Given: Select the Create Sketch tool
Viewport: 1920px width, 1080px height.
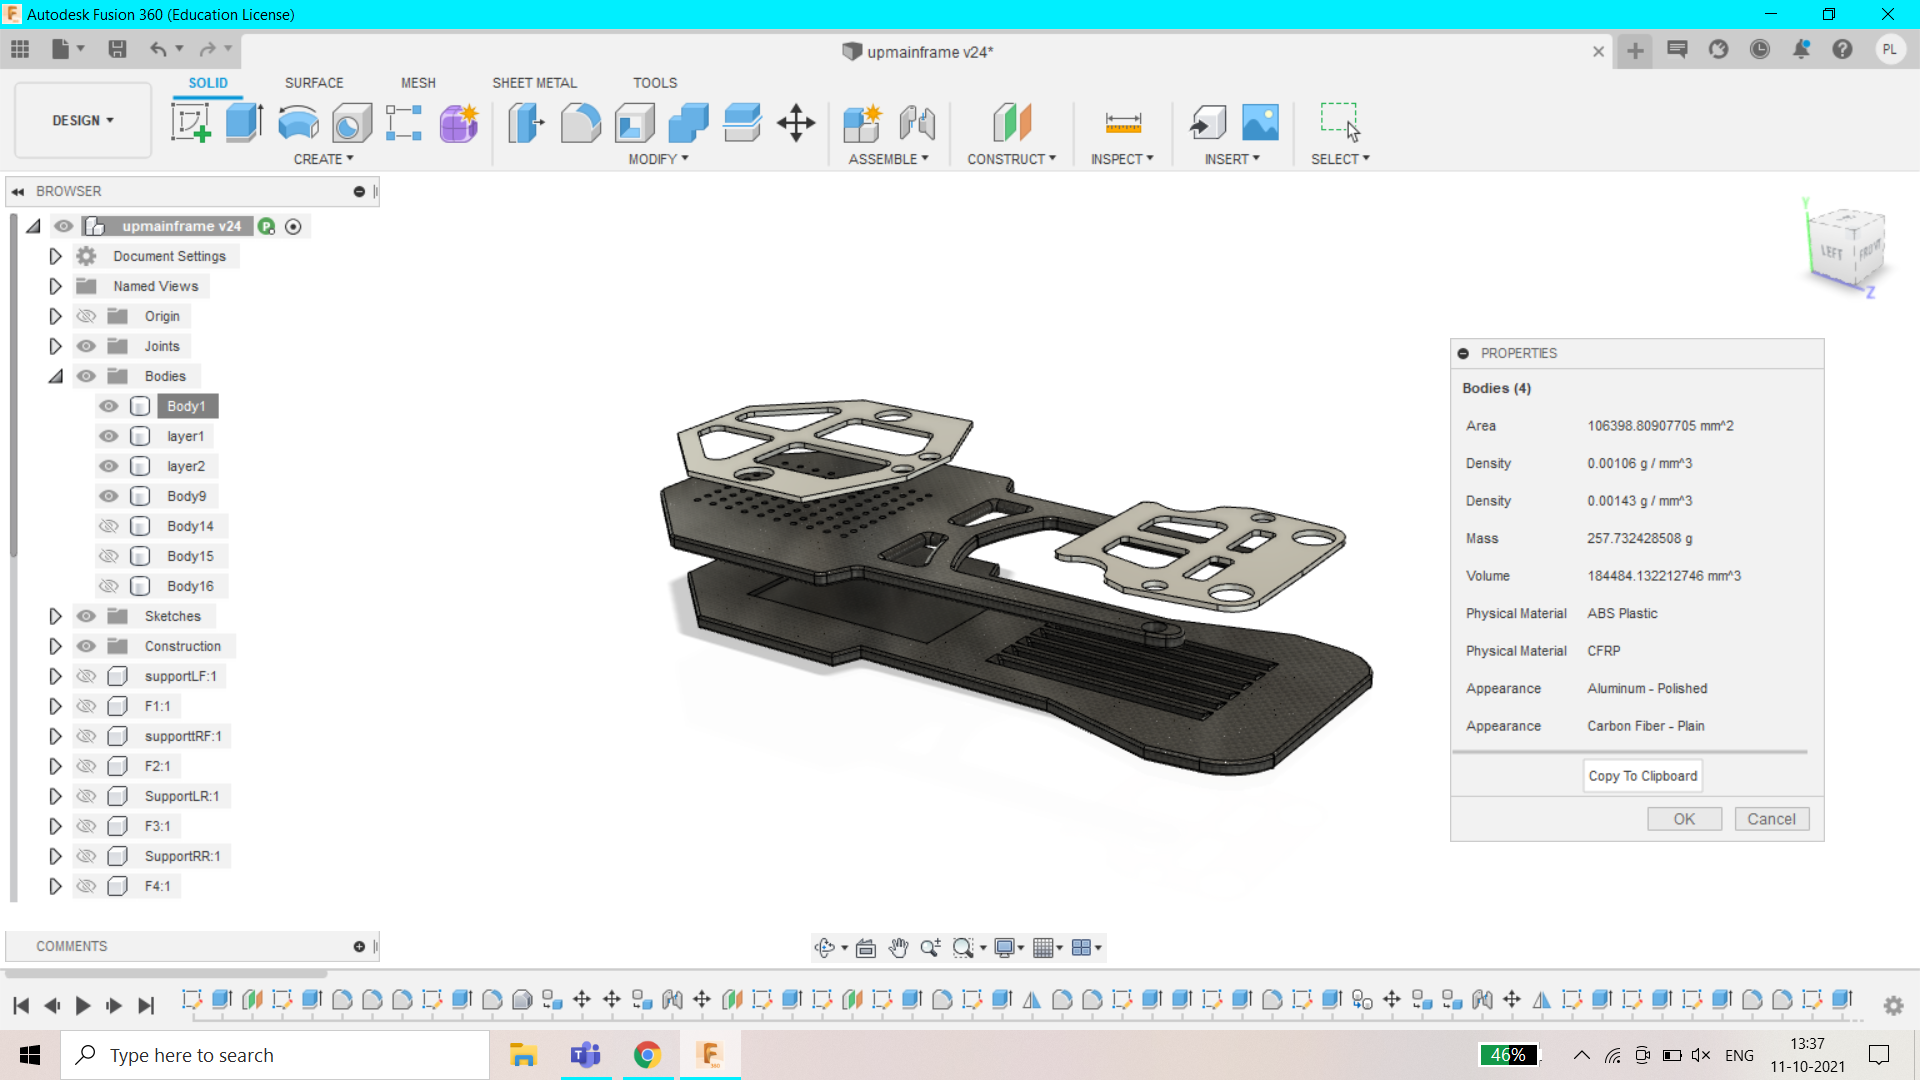Looking at the screenshot, I should pos(190,122).
